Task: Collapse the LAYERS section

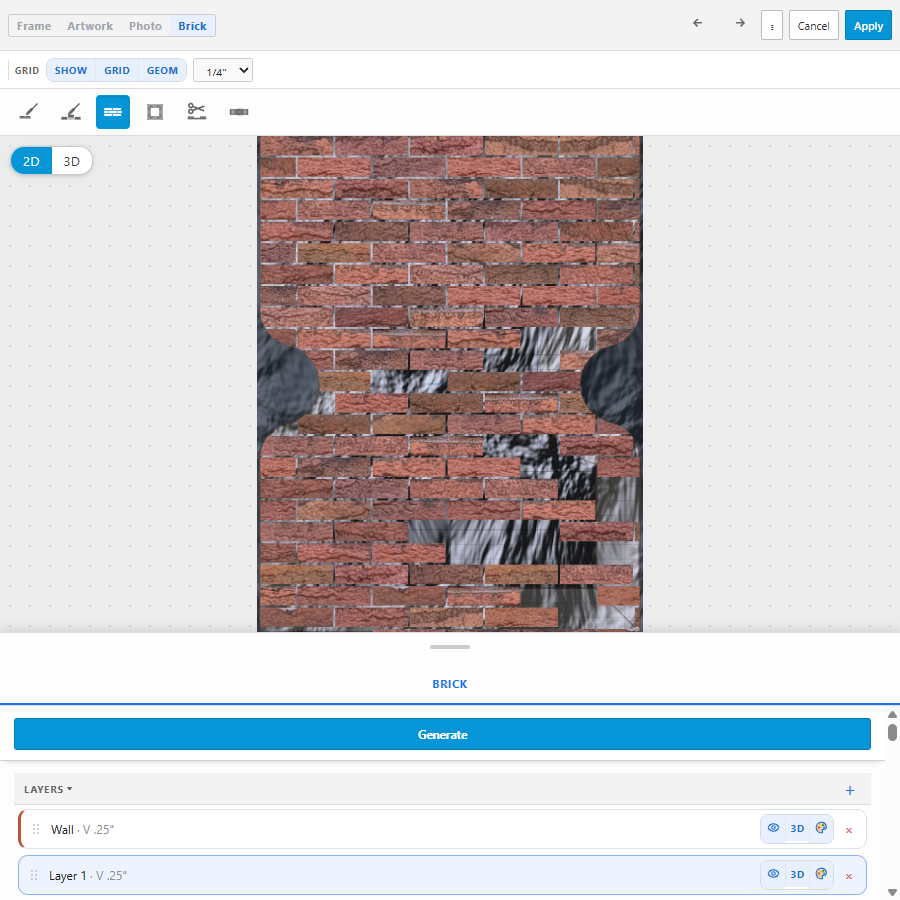Action: point(48,789)
